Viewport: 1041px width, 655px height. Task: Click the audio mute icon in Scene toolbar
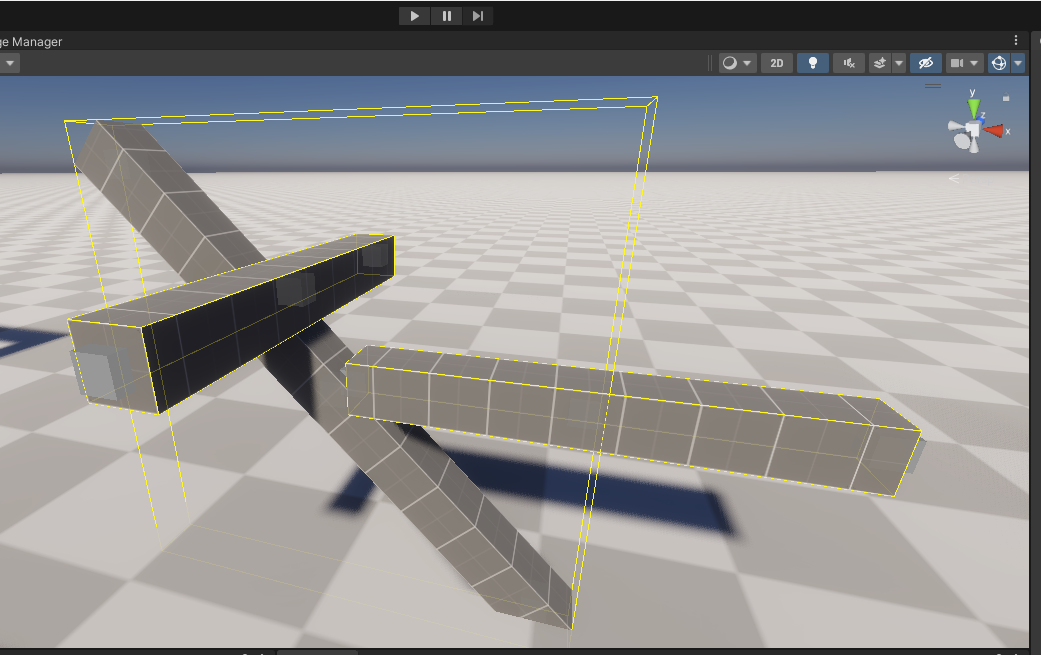coord(847,62)
